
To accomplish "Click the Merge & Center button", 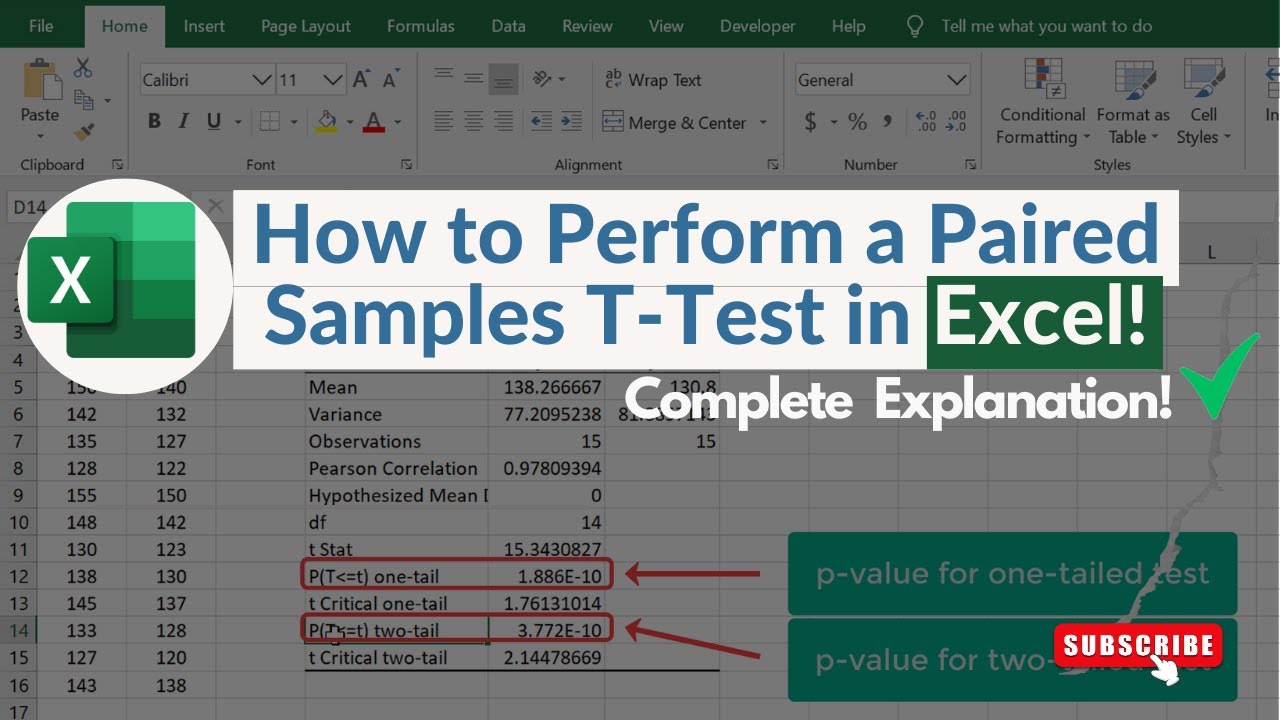I will [x=675, y=122].
